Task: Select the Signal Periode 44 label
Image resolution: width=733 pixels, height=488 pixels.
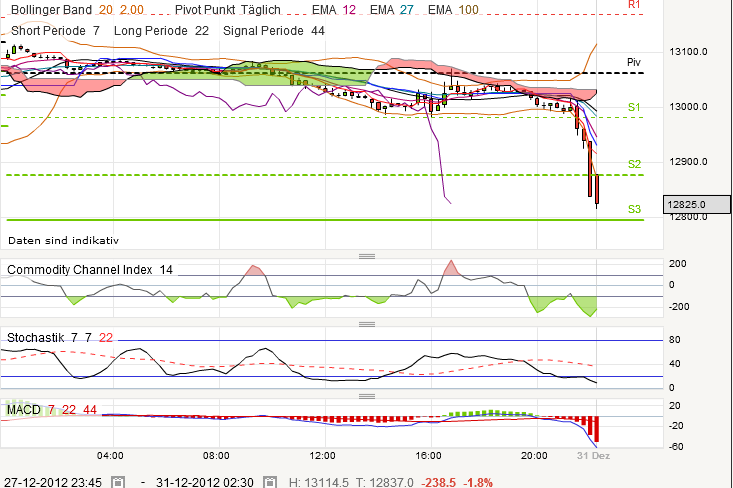Action: pyautogui.click(x=273, y=31)
